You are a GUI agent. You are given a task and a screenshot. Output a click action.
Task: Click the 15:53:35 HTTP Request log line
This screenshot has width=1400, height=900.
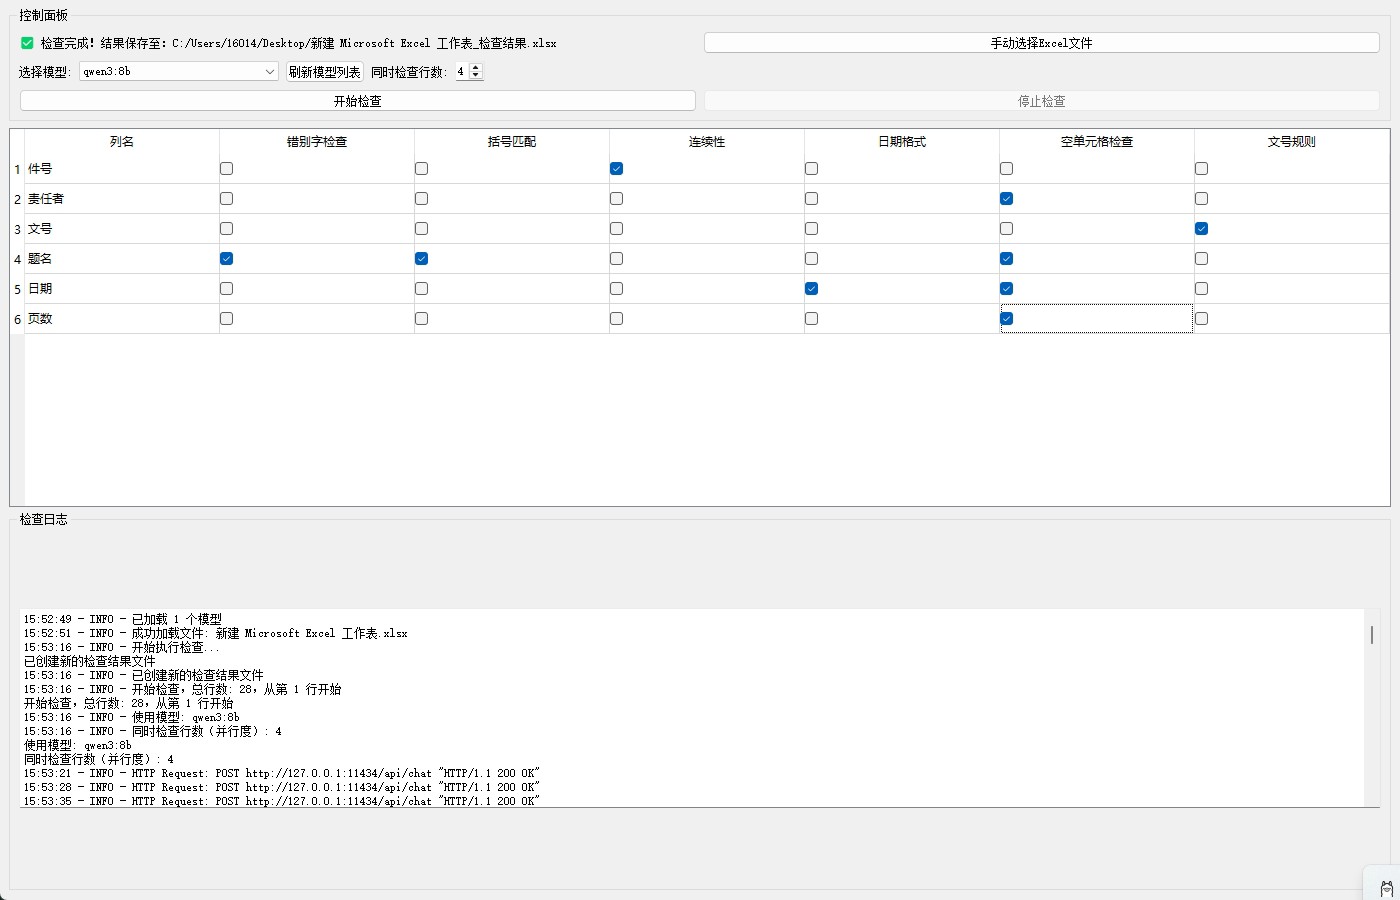pyautogui.click(x=282, y=801)
